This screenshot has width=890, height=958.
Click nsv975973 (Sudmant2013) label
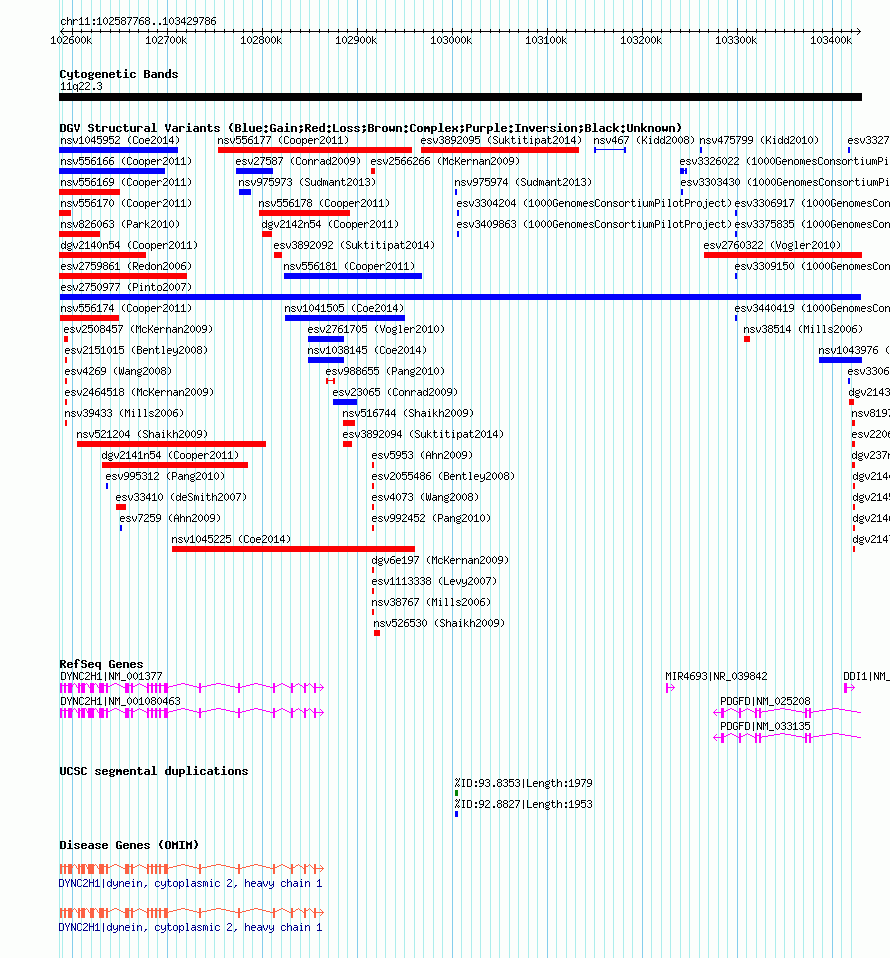coord(307,182)
